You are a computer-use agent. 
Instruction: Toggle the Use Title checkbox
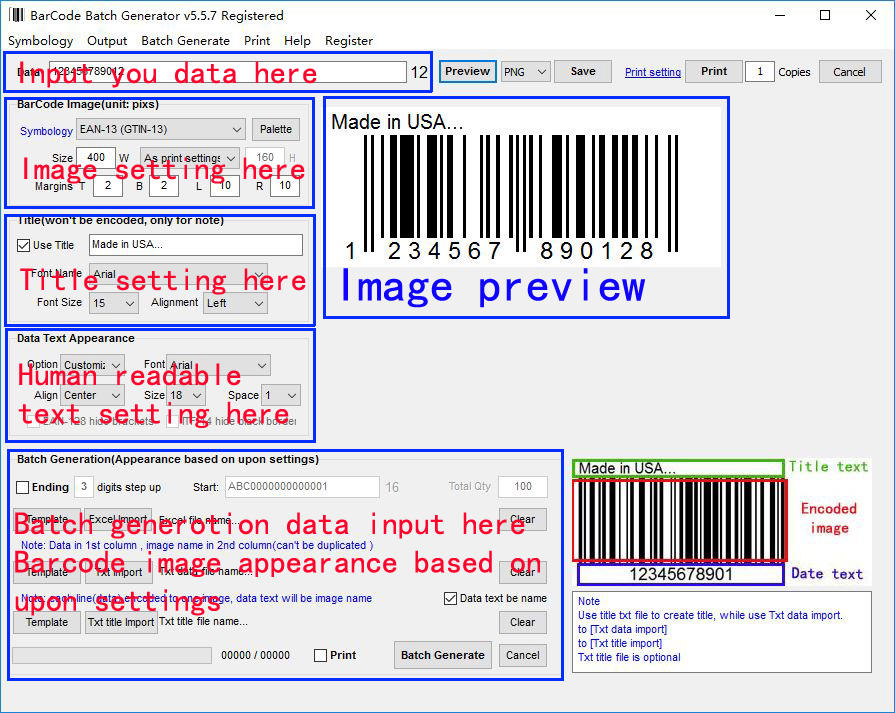coord(23,245)
